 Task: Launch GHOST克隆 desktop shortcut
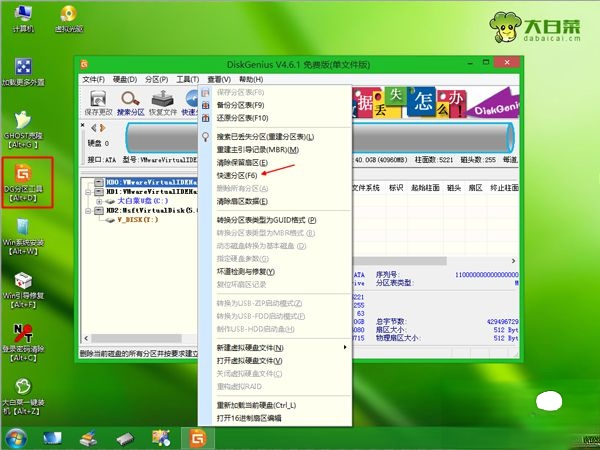[23, 130]
